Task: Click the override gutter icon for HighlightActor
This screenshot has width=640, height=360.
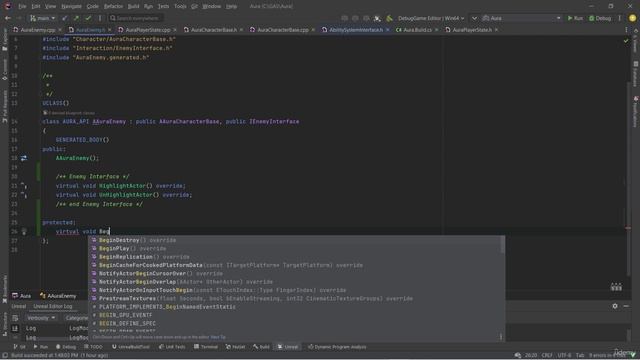Action: click(24, 186)
